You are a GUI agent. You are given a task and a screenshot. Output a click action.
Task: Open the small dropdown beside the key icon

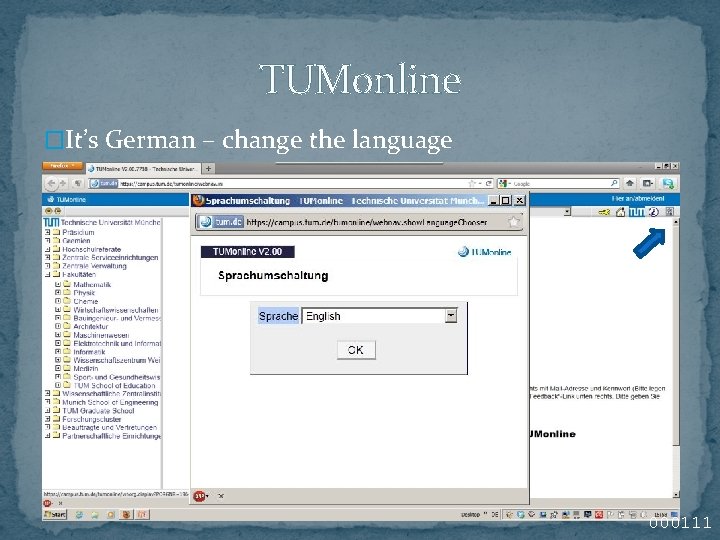(x=568, y=212)
